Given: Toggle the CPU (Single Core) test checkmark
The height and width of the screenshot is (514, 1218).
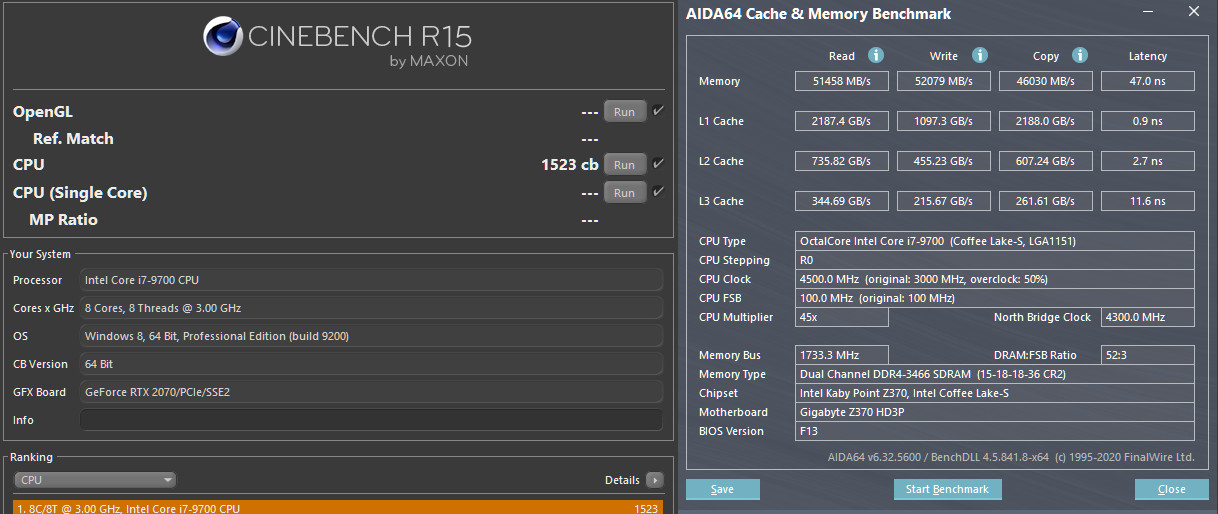Looking at the screenshot, I should (x=658, y=192).
